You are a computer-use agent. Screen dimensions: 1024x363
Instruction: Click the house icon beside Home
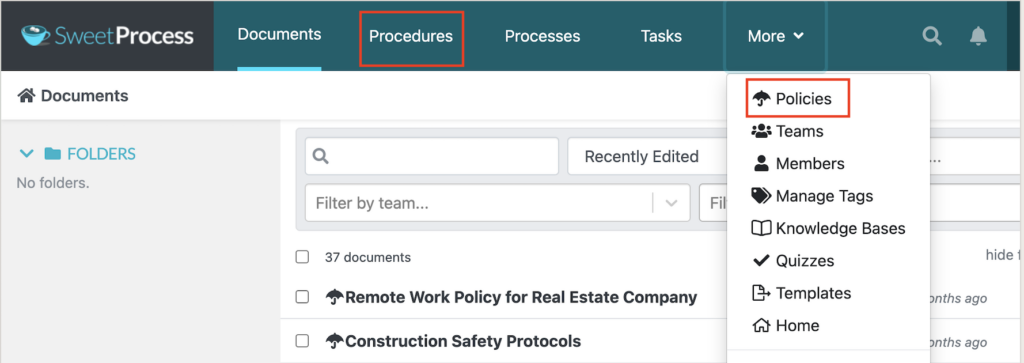761,325
